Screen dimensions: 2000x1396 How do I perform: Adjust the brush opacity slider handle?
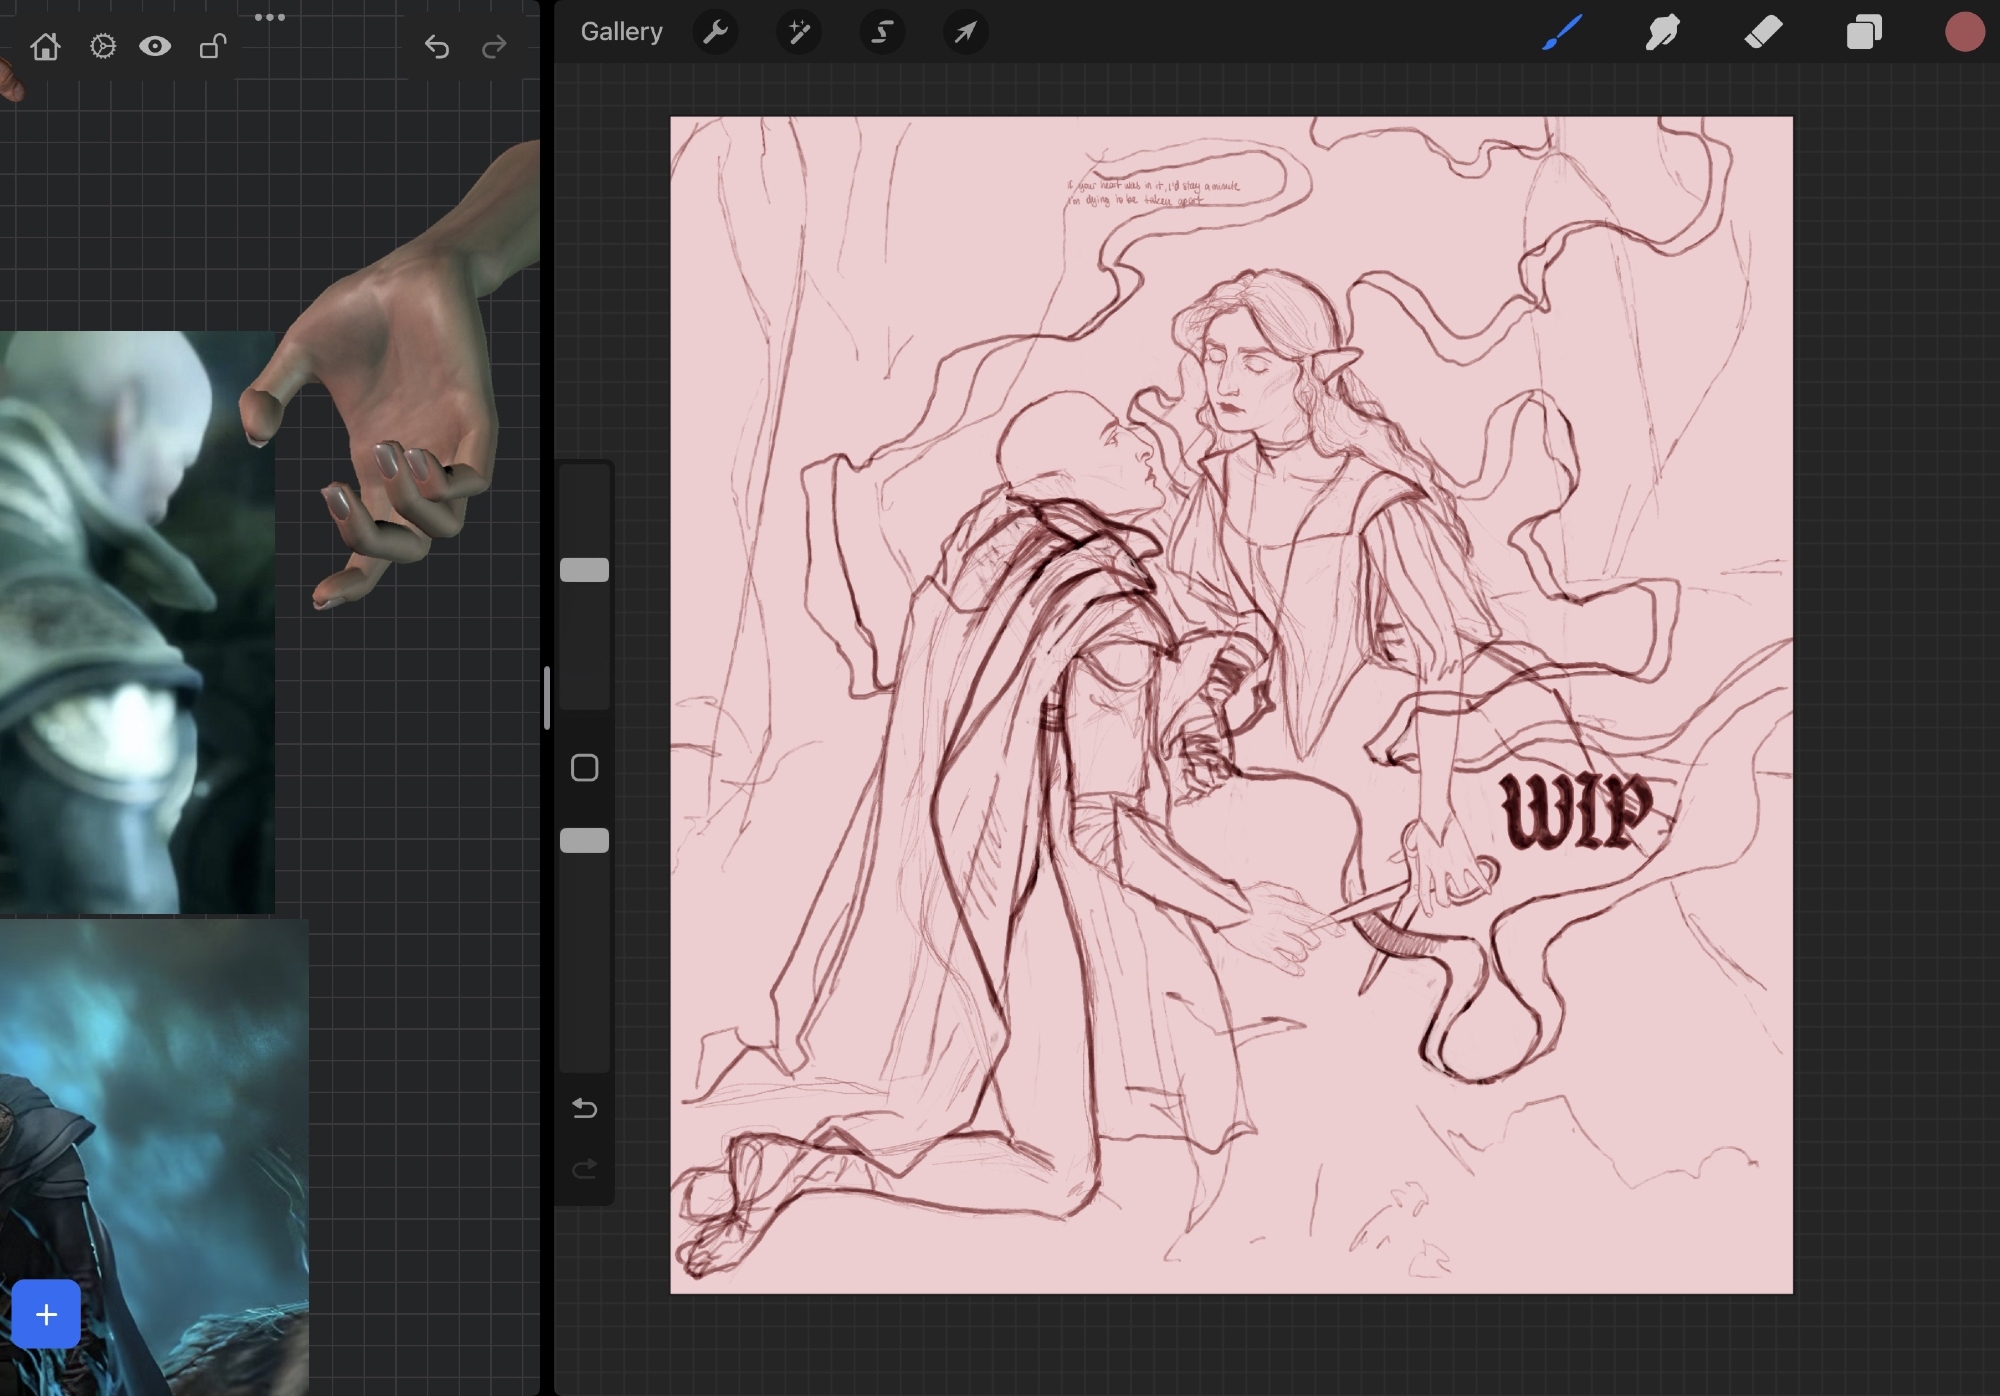pyautogui.click(x=584, y=840)
